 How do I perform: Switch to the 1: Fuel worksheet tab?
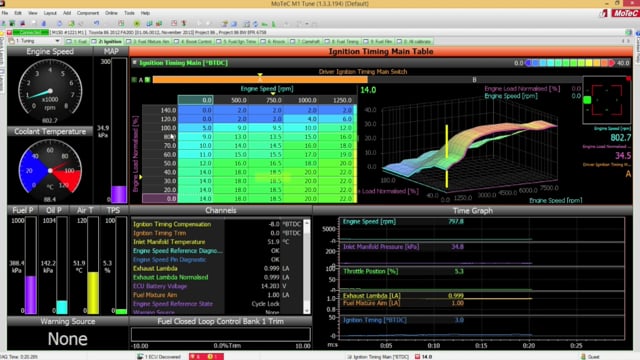pyautogui.click(x=77, y=42)
